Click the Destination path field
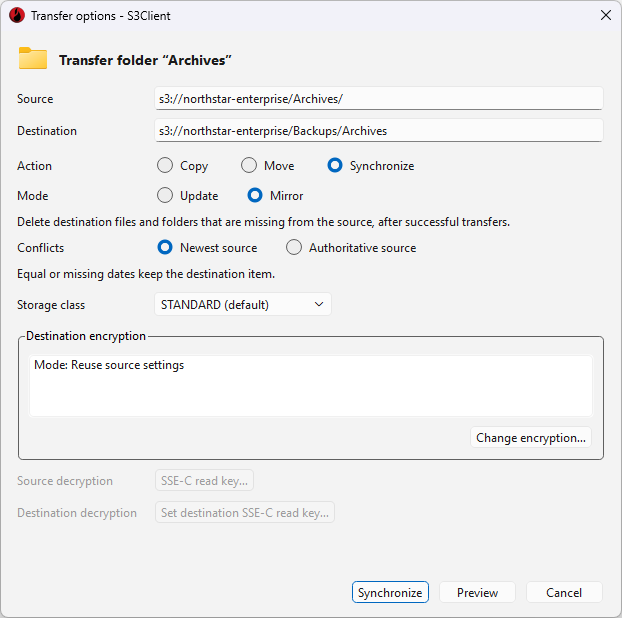 379,131
